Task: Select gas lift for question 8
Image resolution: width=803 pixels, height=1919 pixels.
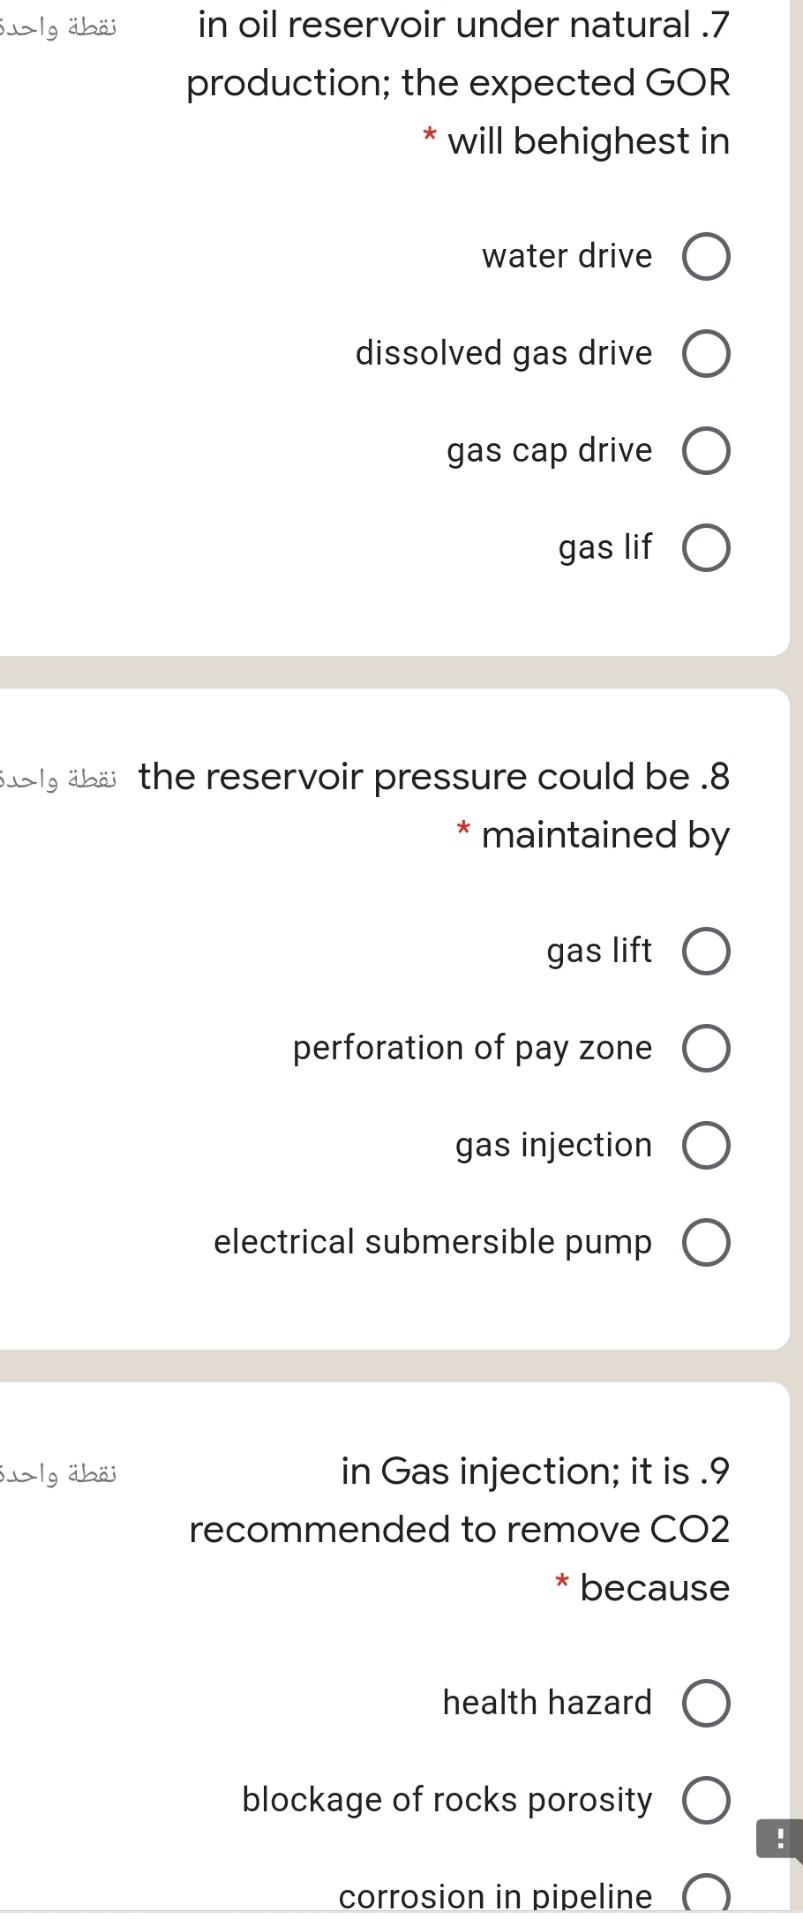Action: [x=705, y=951]
